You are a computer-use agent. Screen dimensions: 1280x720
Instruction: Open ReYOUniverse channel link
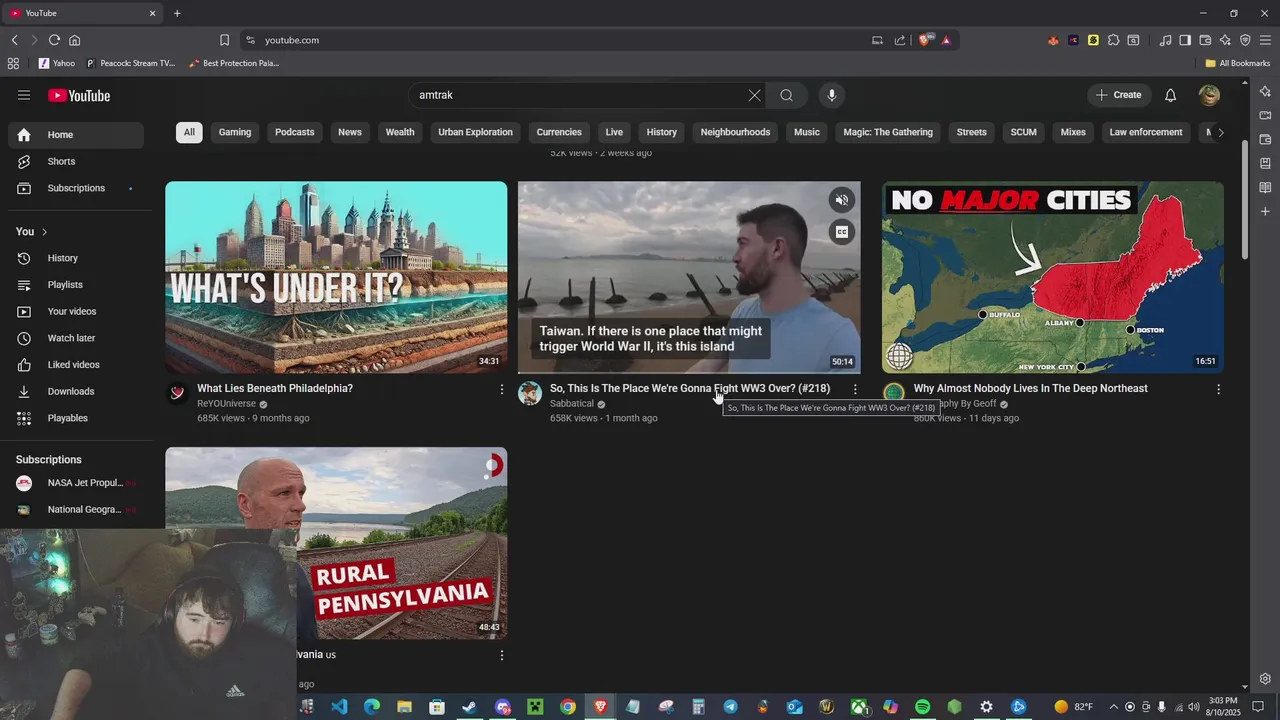(227, 404)
